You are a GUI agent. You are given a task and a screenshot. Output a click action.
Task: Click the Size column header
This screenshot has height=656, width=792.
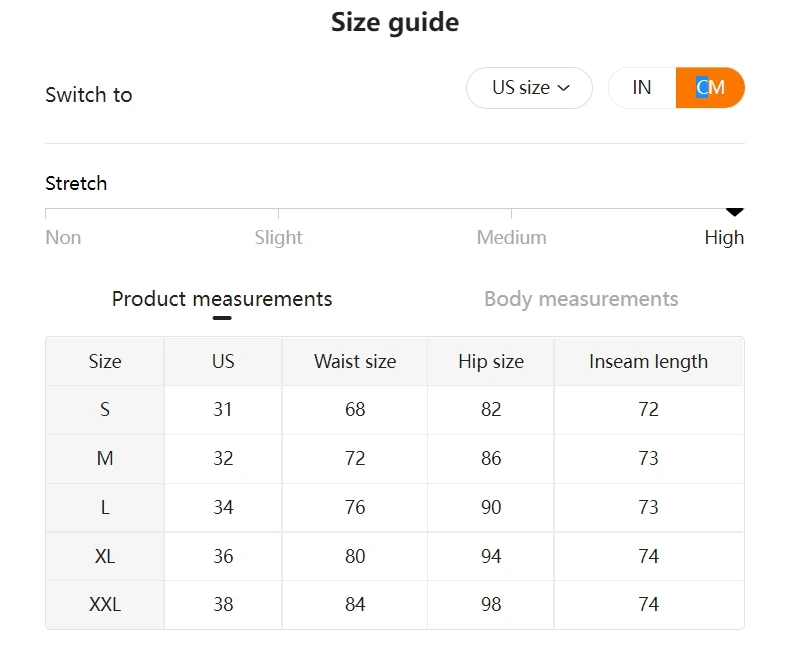[x=105, y=362]
